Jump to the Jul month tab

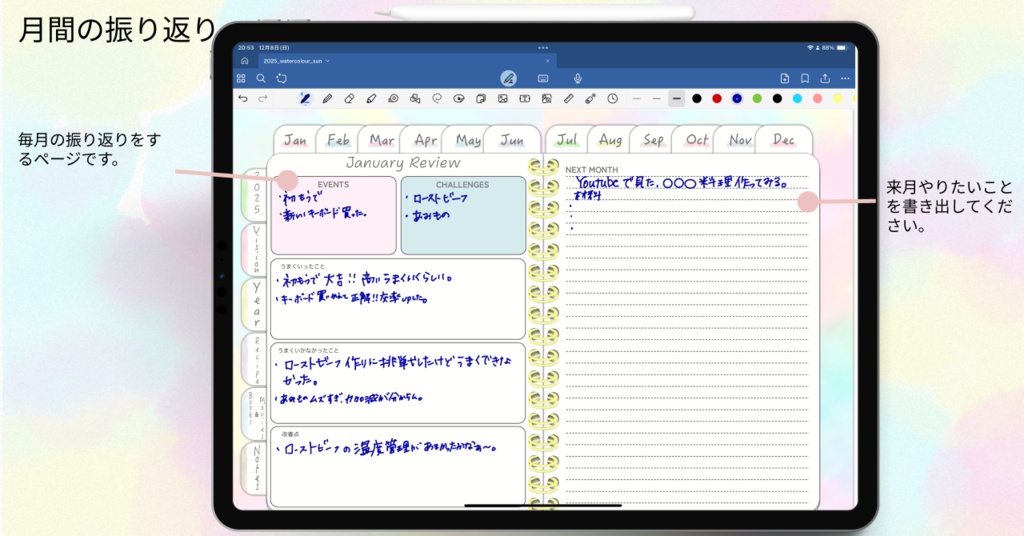[x=567, y=140]
